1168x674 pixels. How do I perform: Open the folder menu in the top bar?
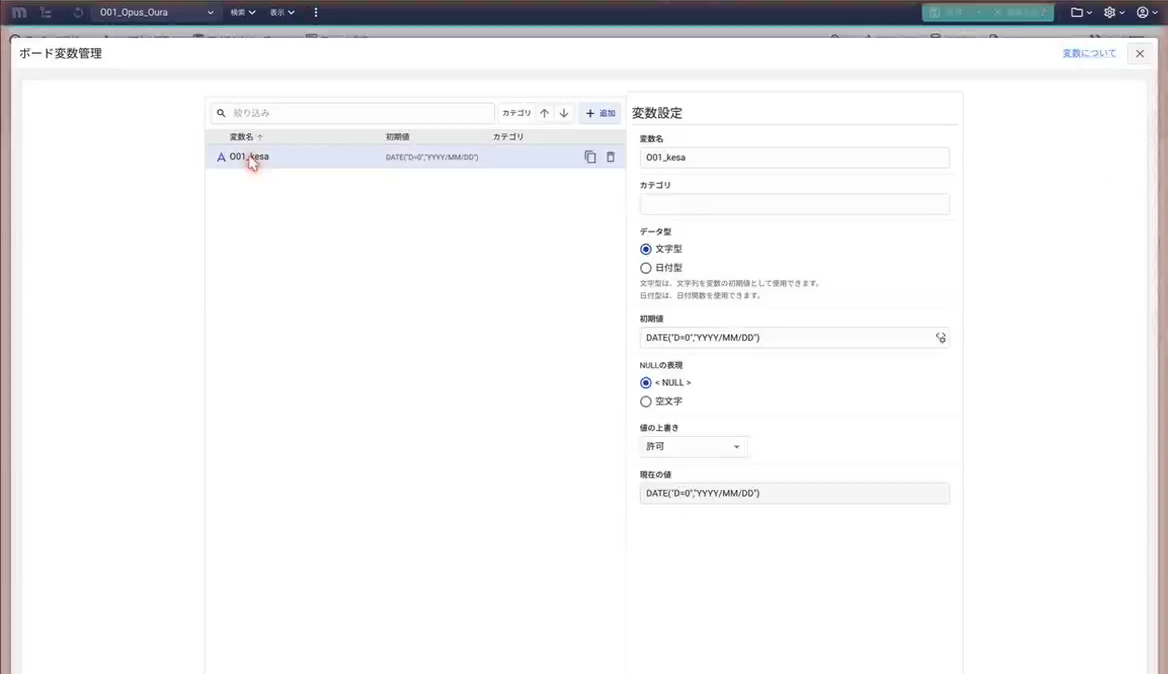[x=1081, y=13]
